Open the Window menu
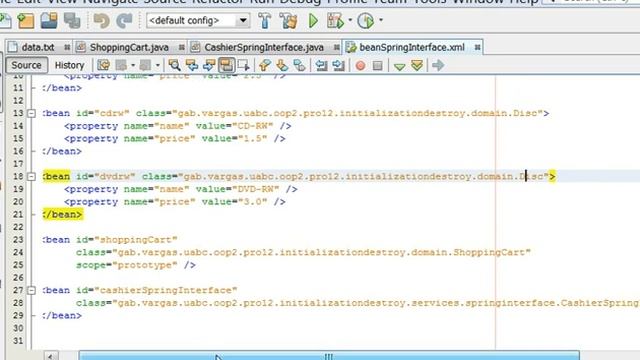Image resolution: width=640 pixels, height=360 pixels. point(477,2)
